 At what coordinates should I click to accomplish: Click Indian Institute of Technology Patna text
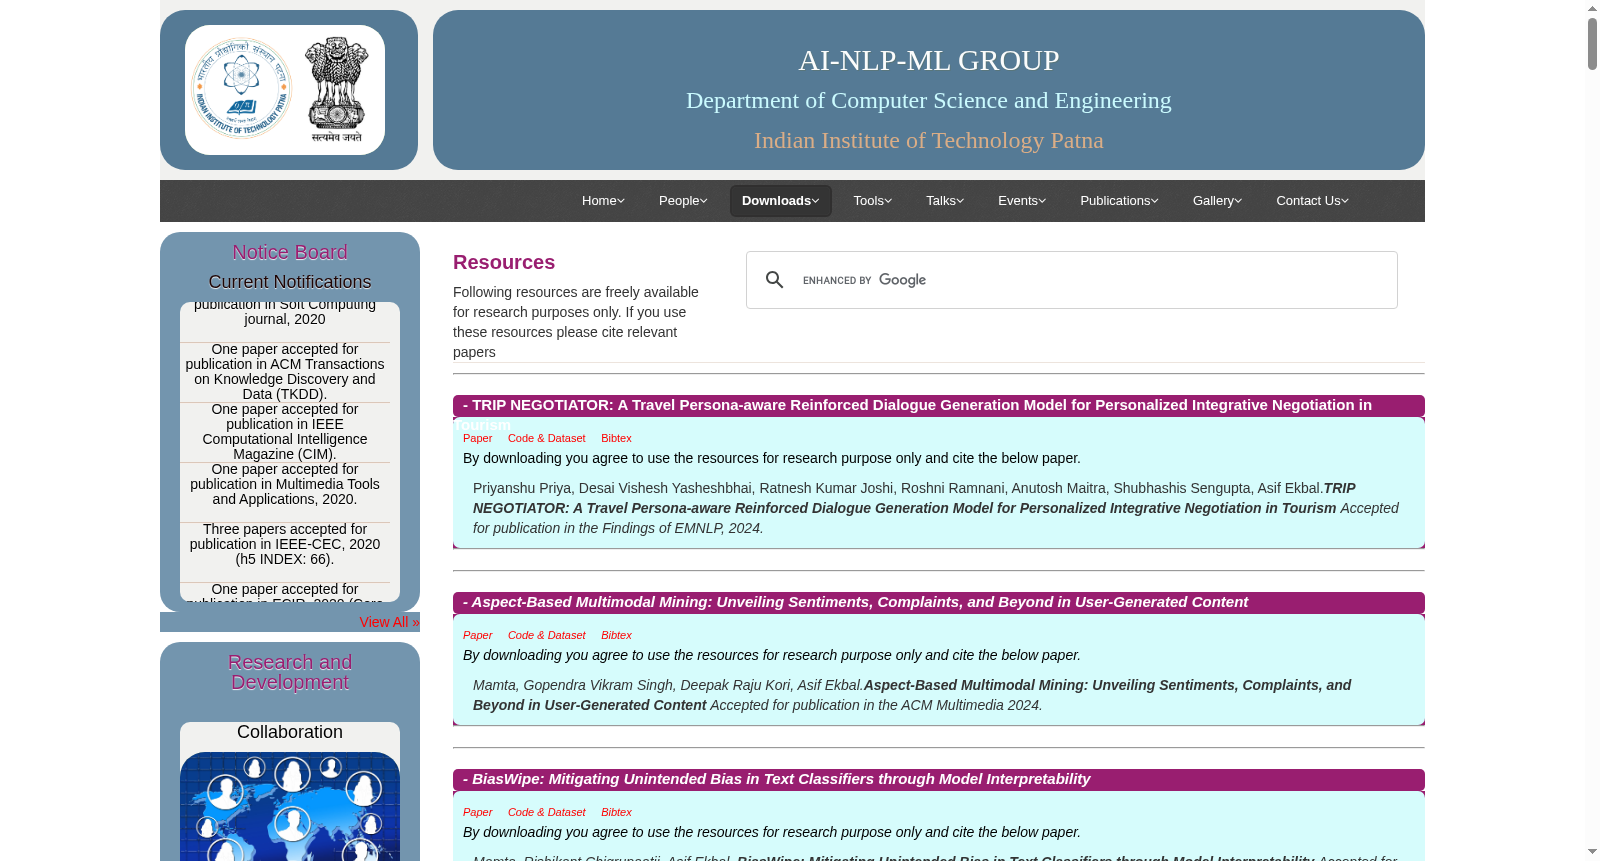[x=929, y=140]
